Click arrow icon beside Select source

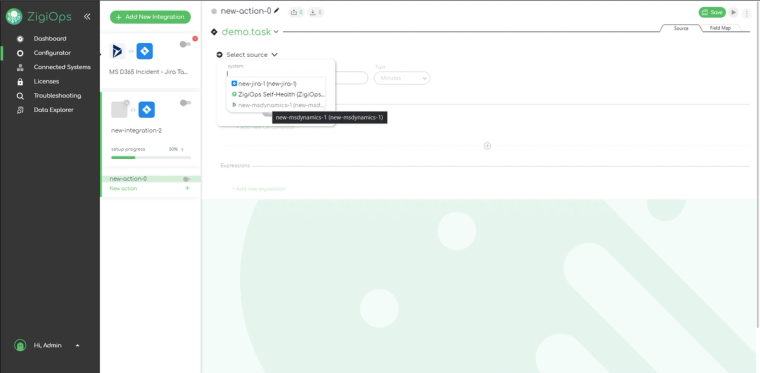pyautogui.click(x=220, y=55)
